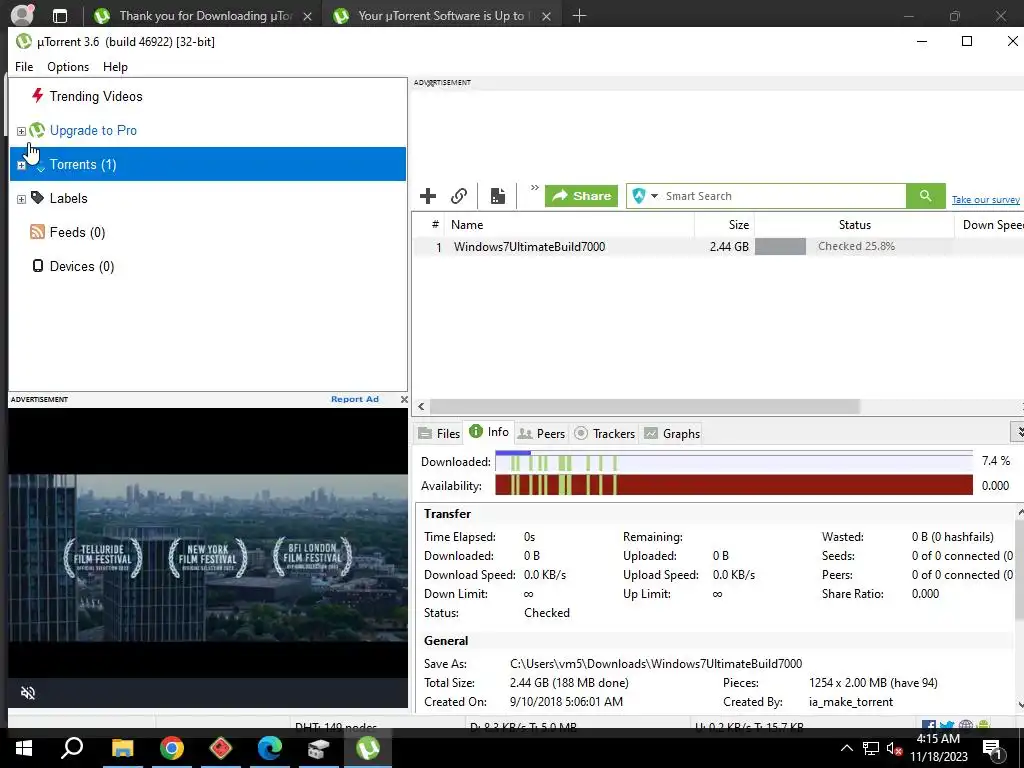Click the Trending Videos lightning bolt icon
Image resolution: width=1024 pixels, height=768 pixels.
pos(38,96)
